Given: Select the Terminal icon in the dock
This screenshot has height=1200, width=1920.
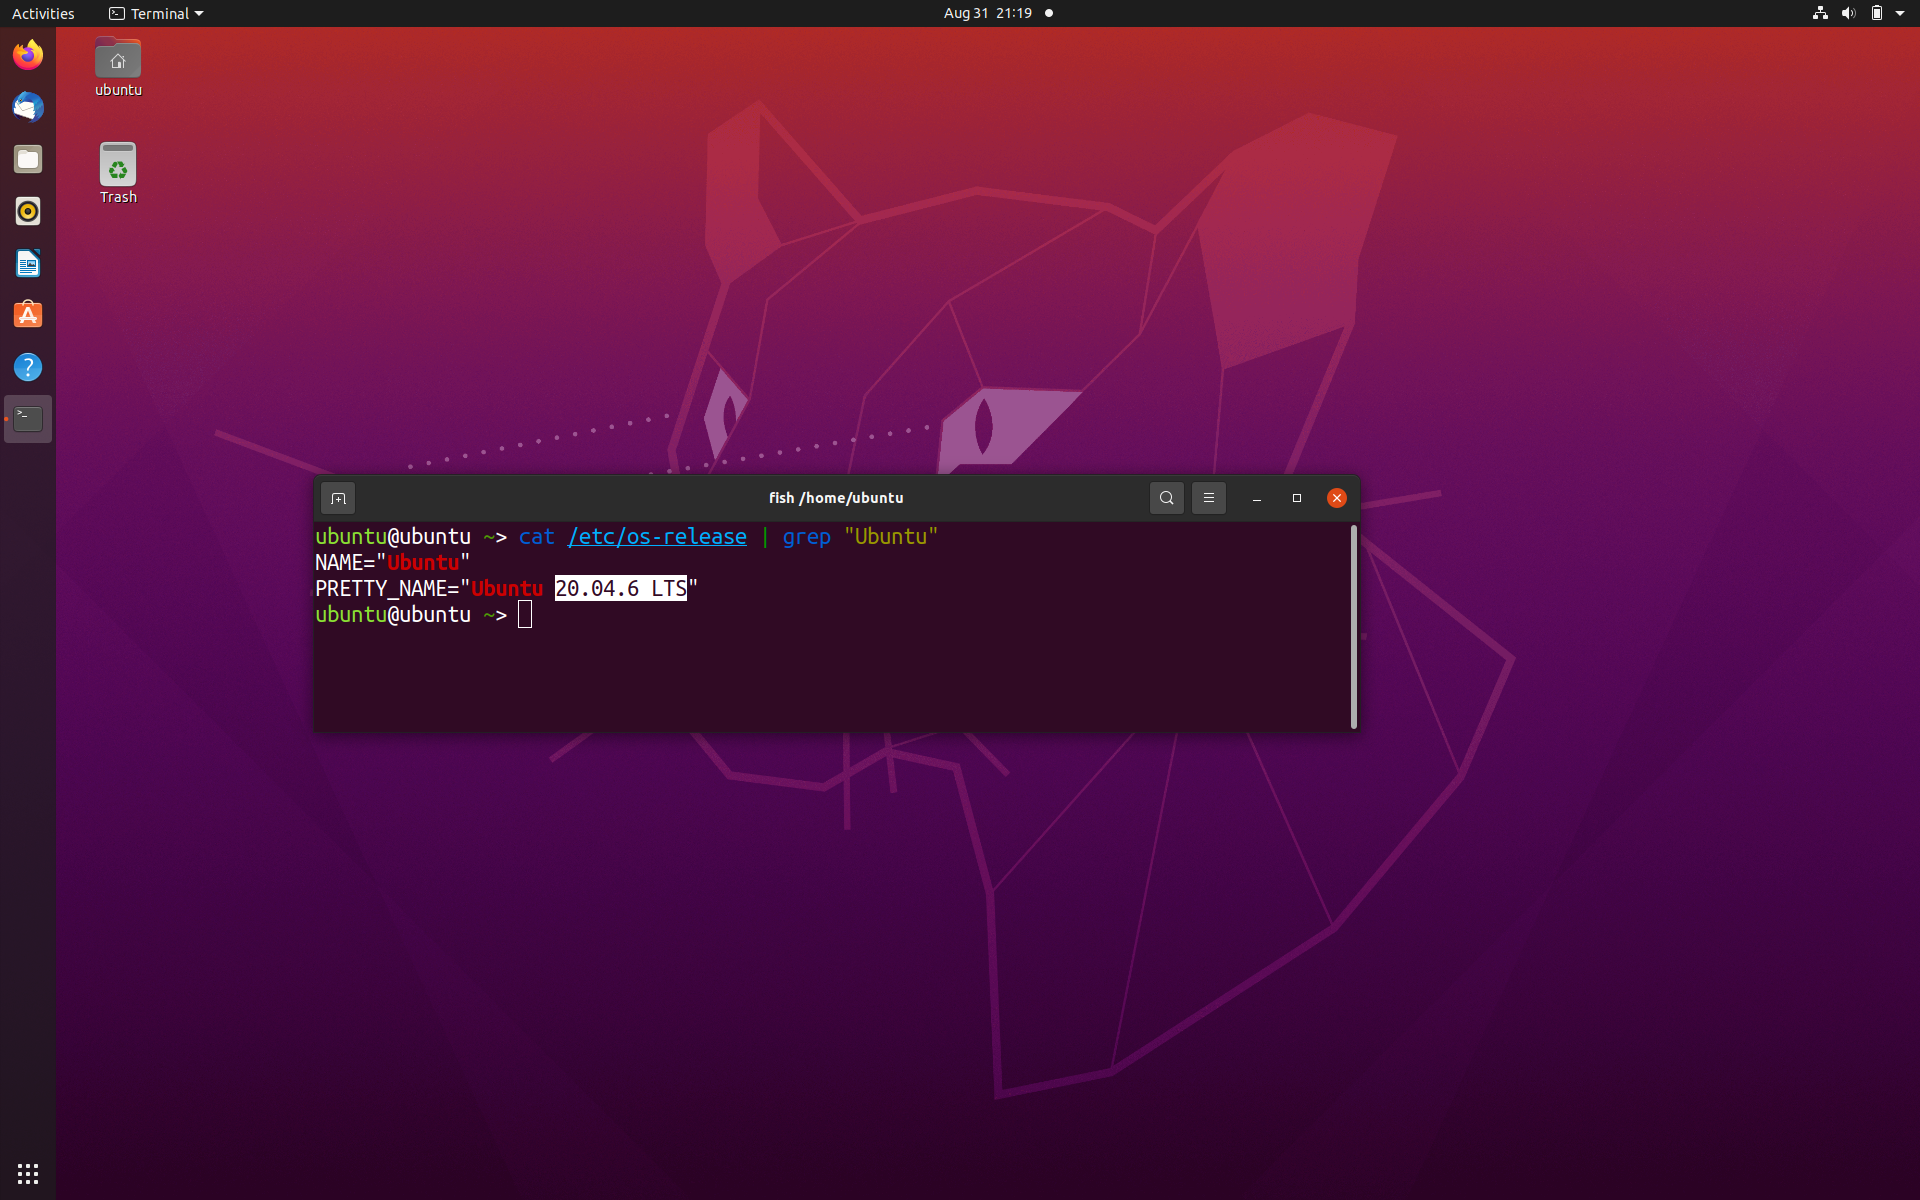Looking at the screenshot, I should click(x=28, y=419).
